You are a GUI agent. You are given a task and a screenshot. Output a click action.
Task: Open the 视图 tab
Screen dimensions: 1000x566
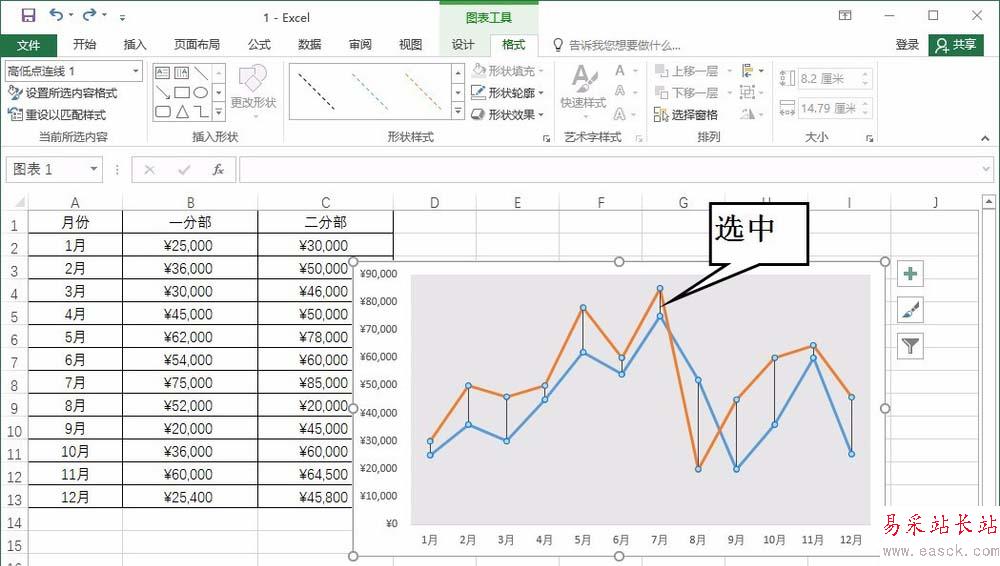(x=410, y=44)
